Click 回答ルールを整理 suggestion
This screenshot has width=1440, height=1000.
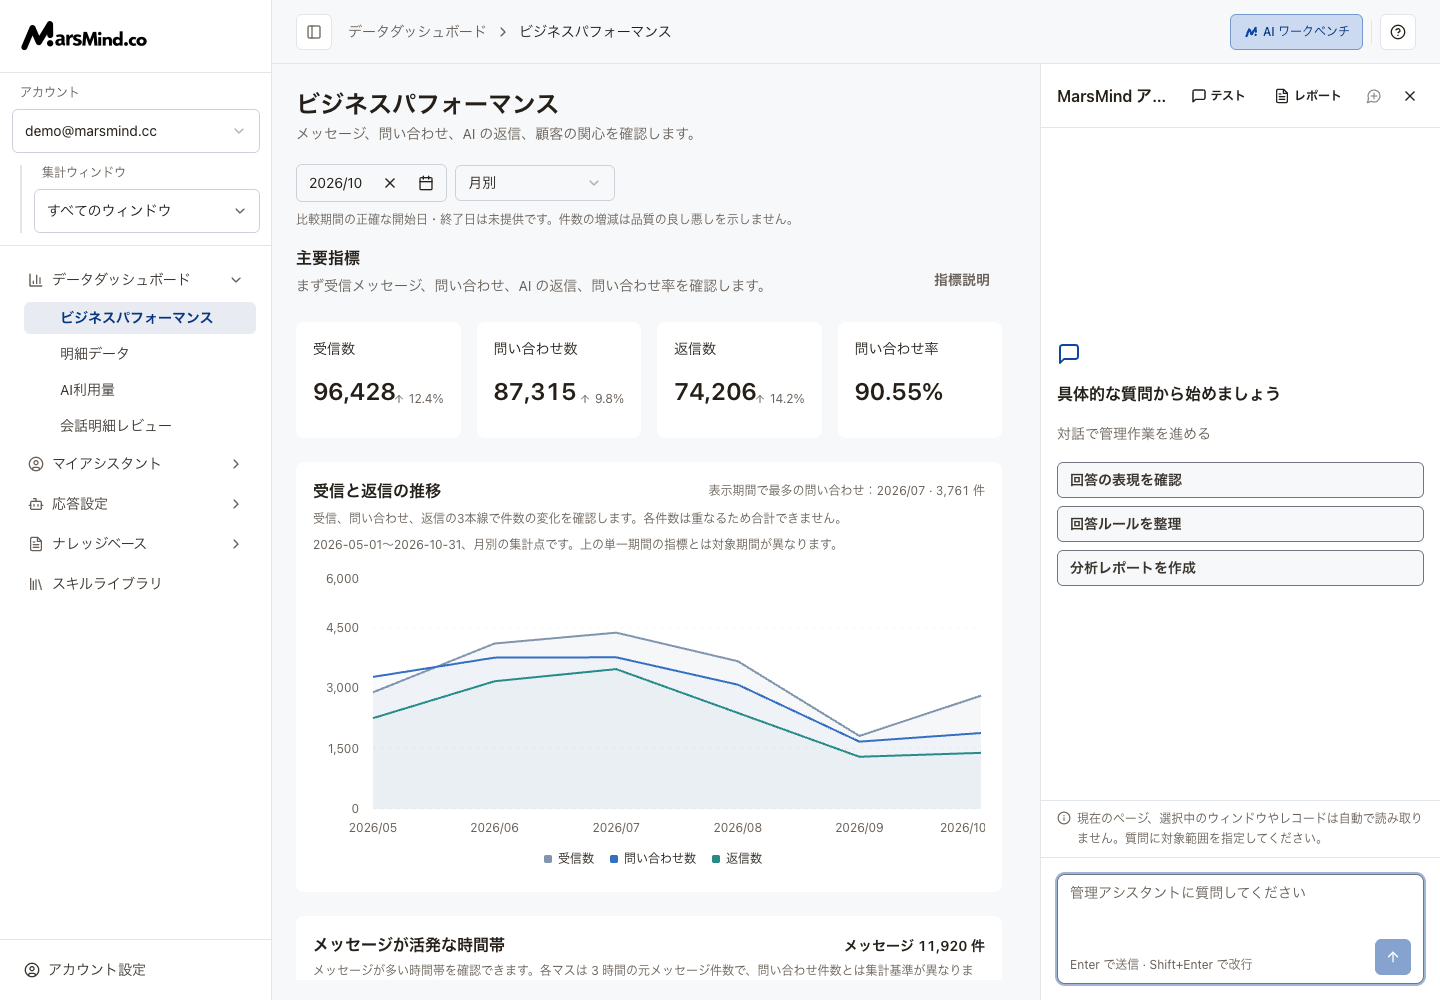pos(1240,524)
